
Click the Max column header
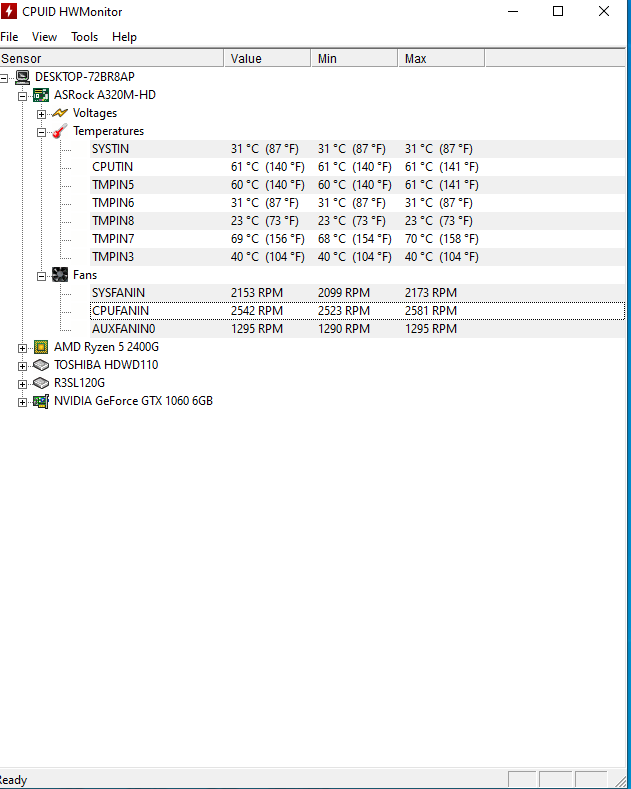pyautogui.click(x=441, y=58)
